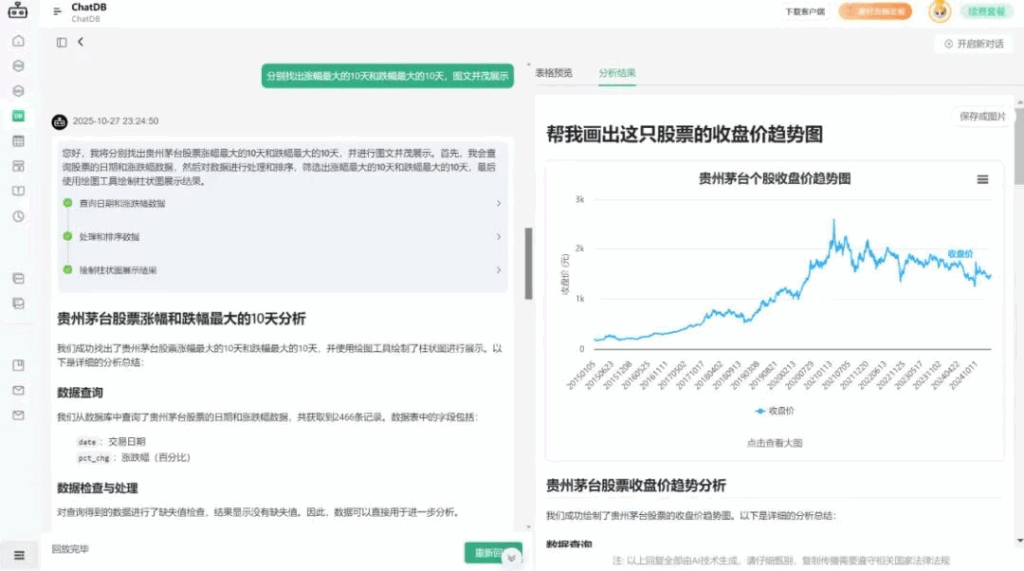The height and width of the screenshot is (571, 1024).
Task: Click the robot logo at the sidebar top
Action: [x=18, y=10]
